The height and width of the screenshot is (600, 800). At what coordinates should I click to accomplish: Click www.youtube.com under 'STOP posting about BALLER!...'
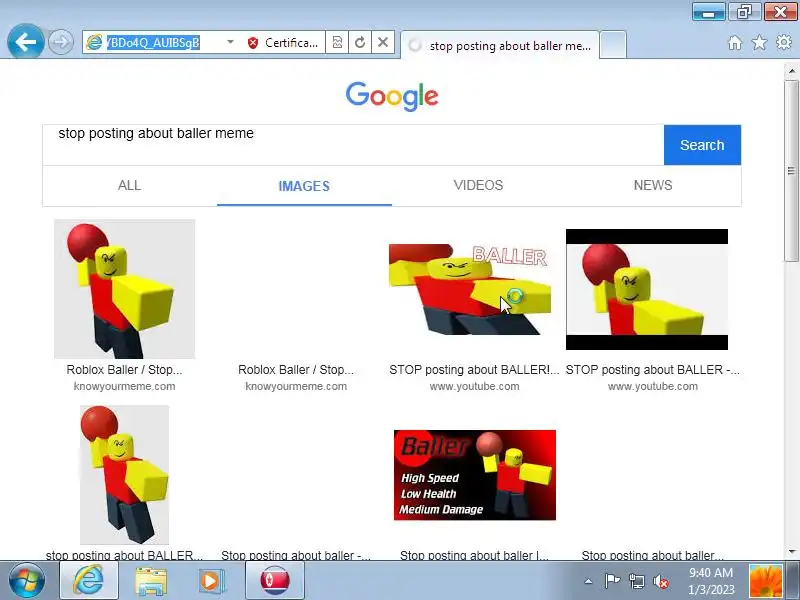pos(474,386)
